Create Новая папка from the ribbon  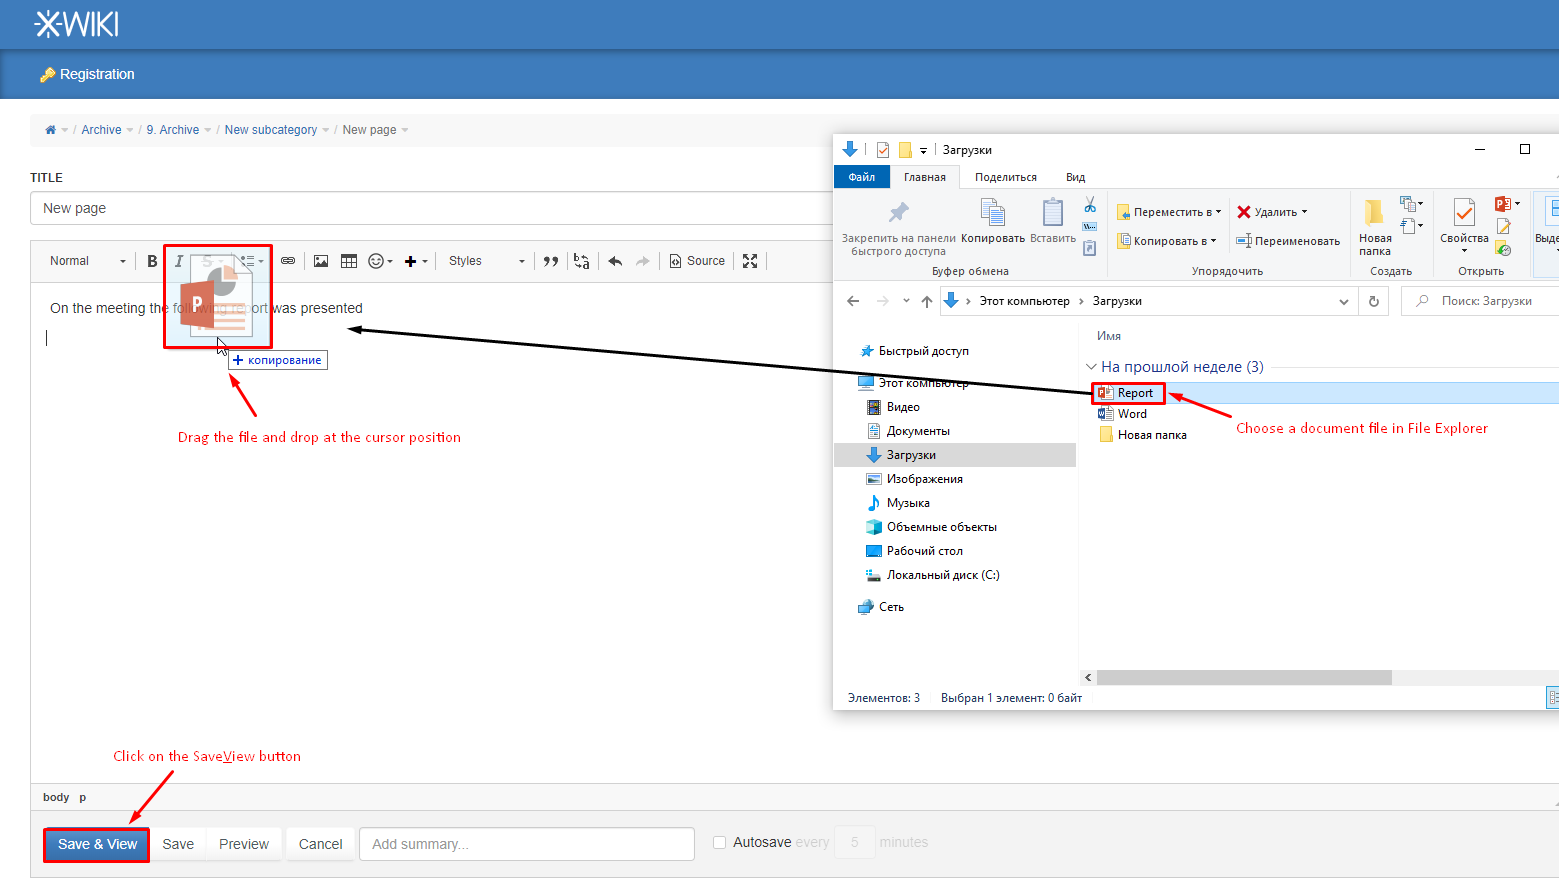click(1375, 228)
